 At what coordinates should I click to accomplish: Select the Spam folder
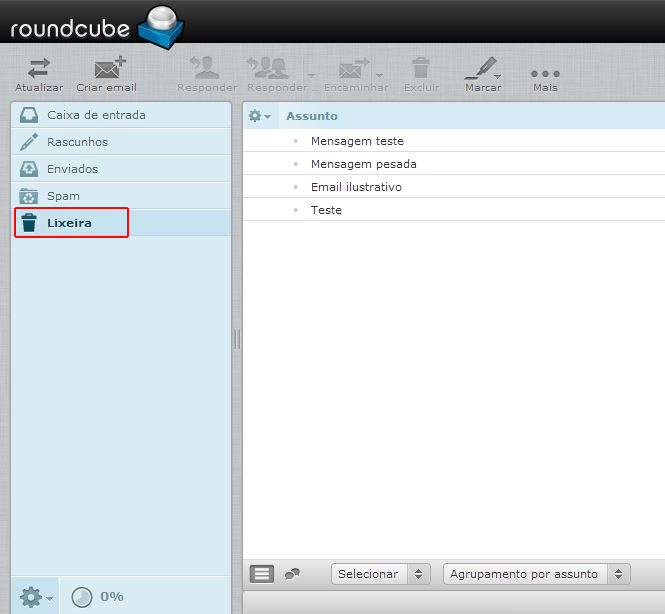pyautogui.click(x=63, y=196)
